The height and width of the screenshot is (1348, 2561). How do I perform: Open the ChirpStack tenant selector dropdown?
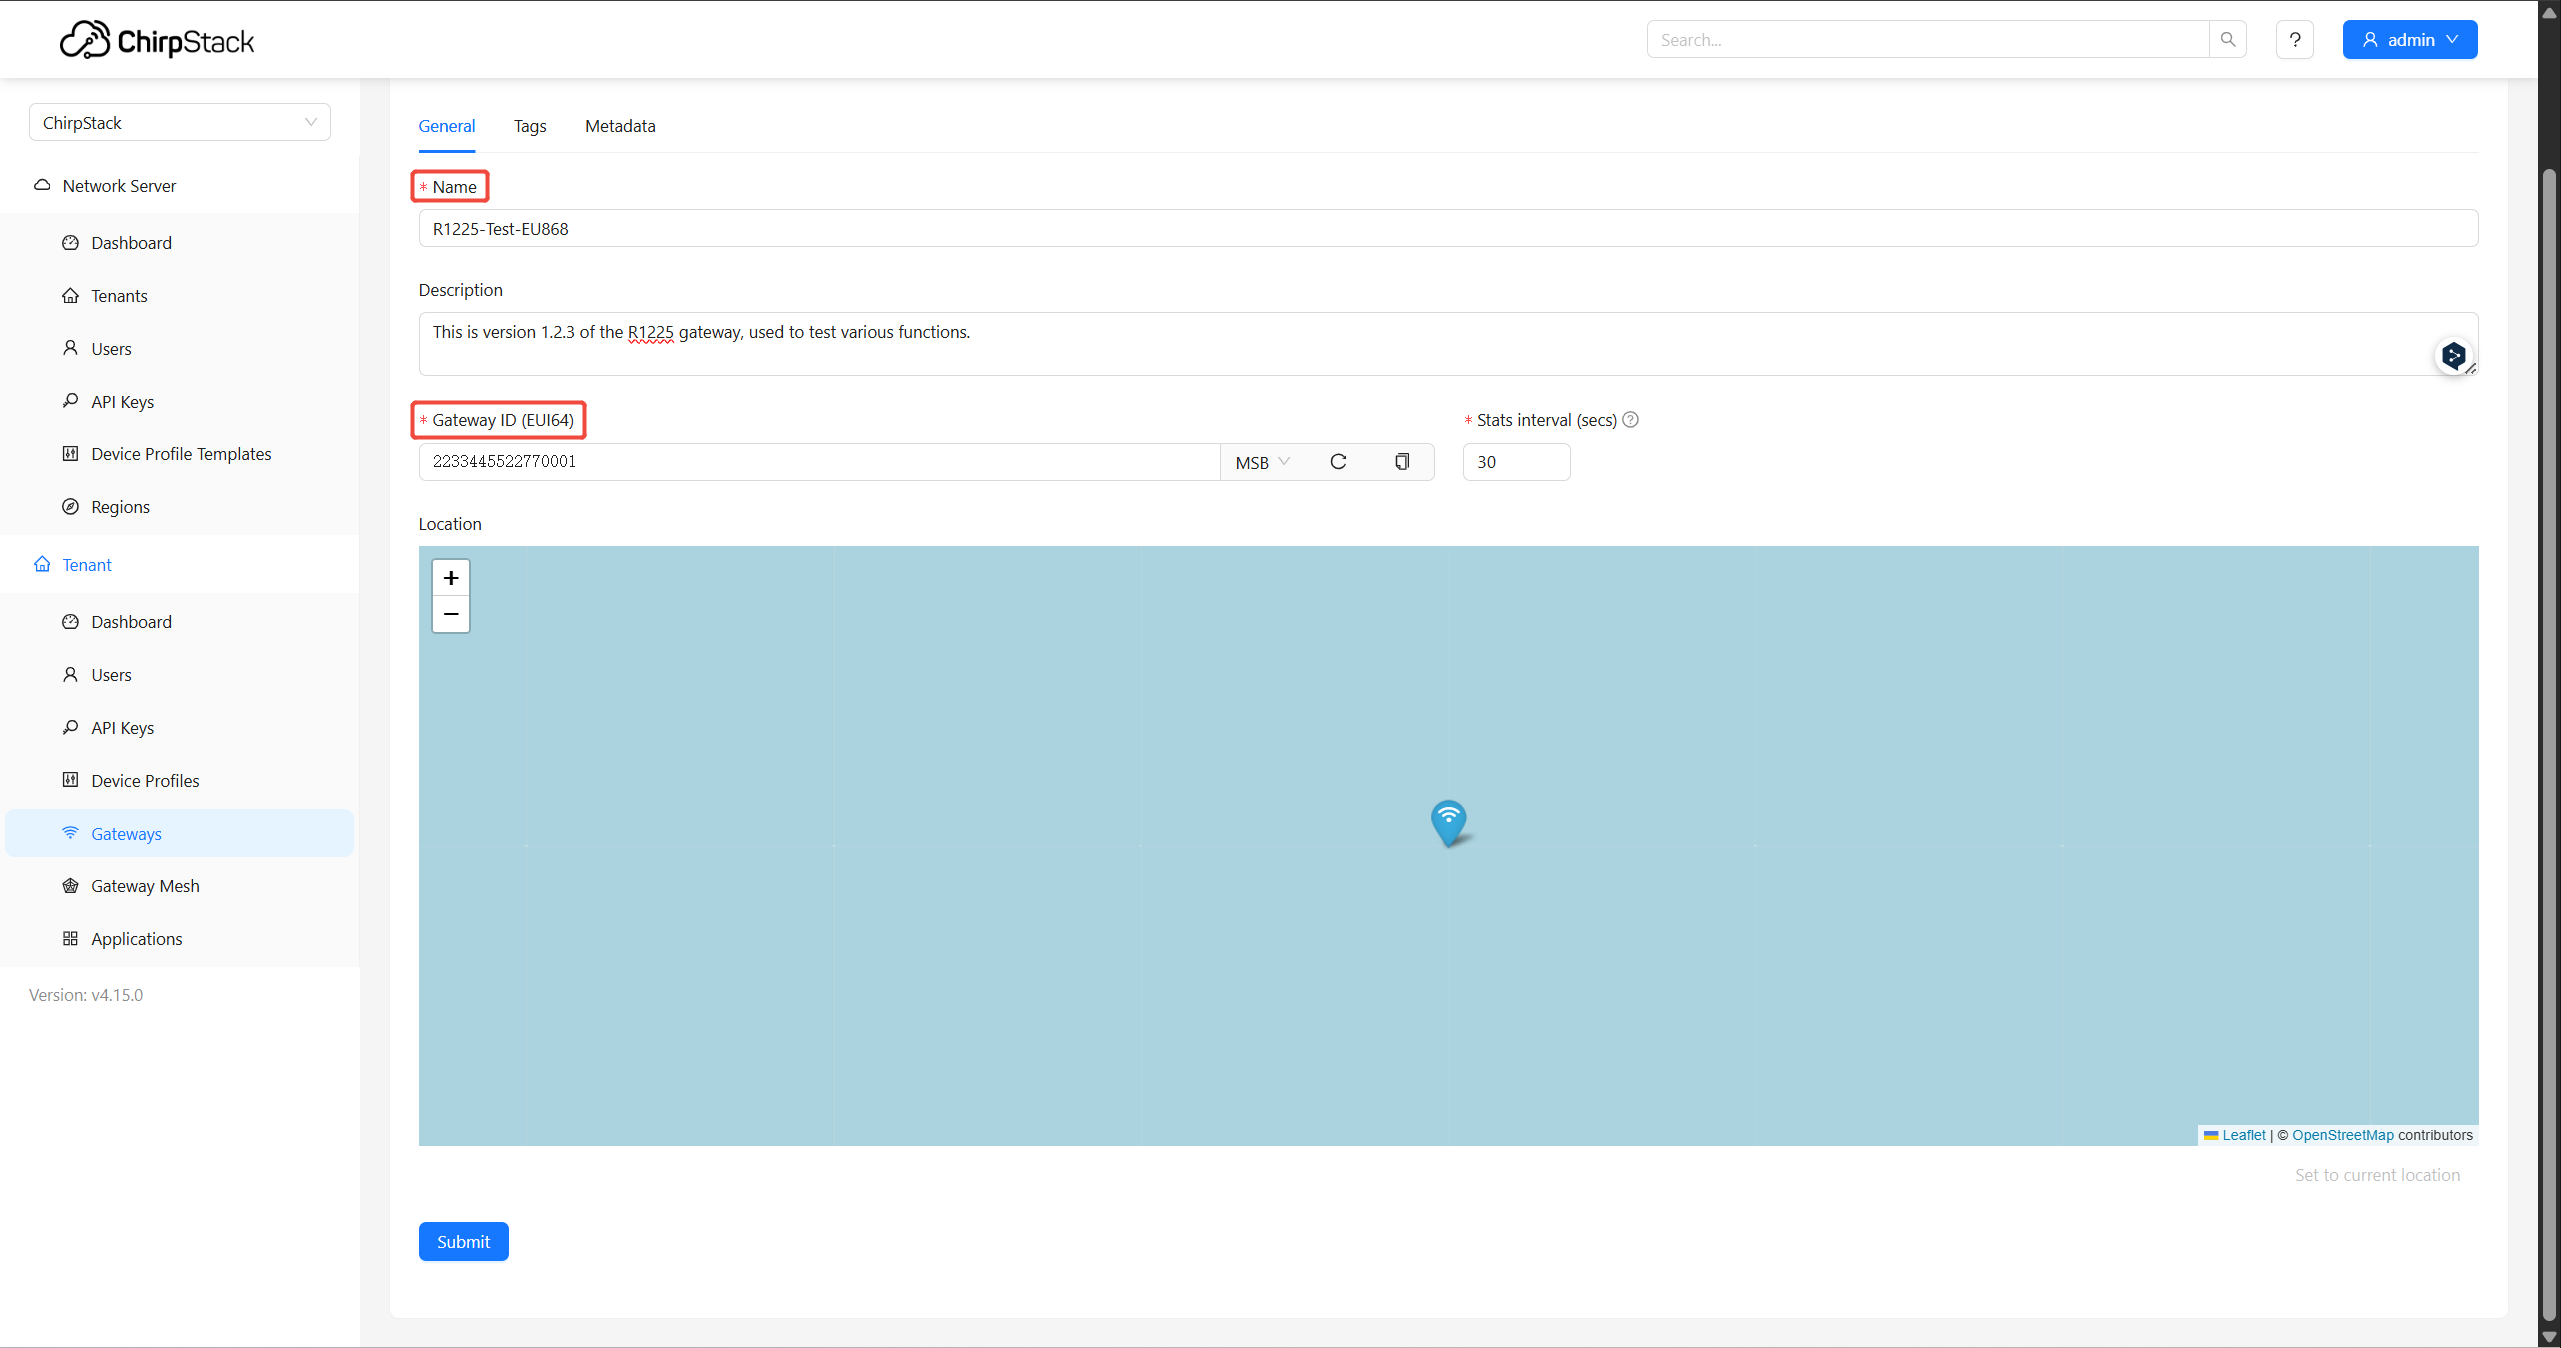(x=180, y=122)
